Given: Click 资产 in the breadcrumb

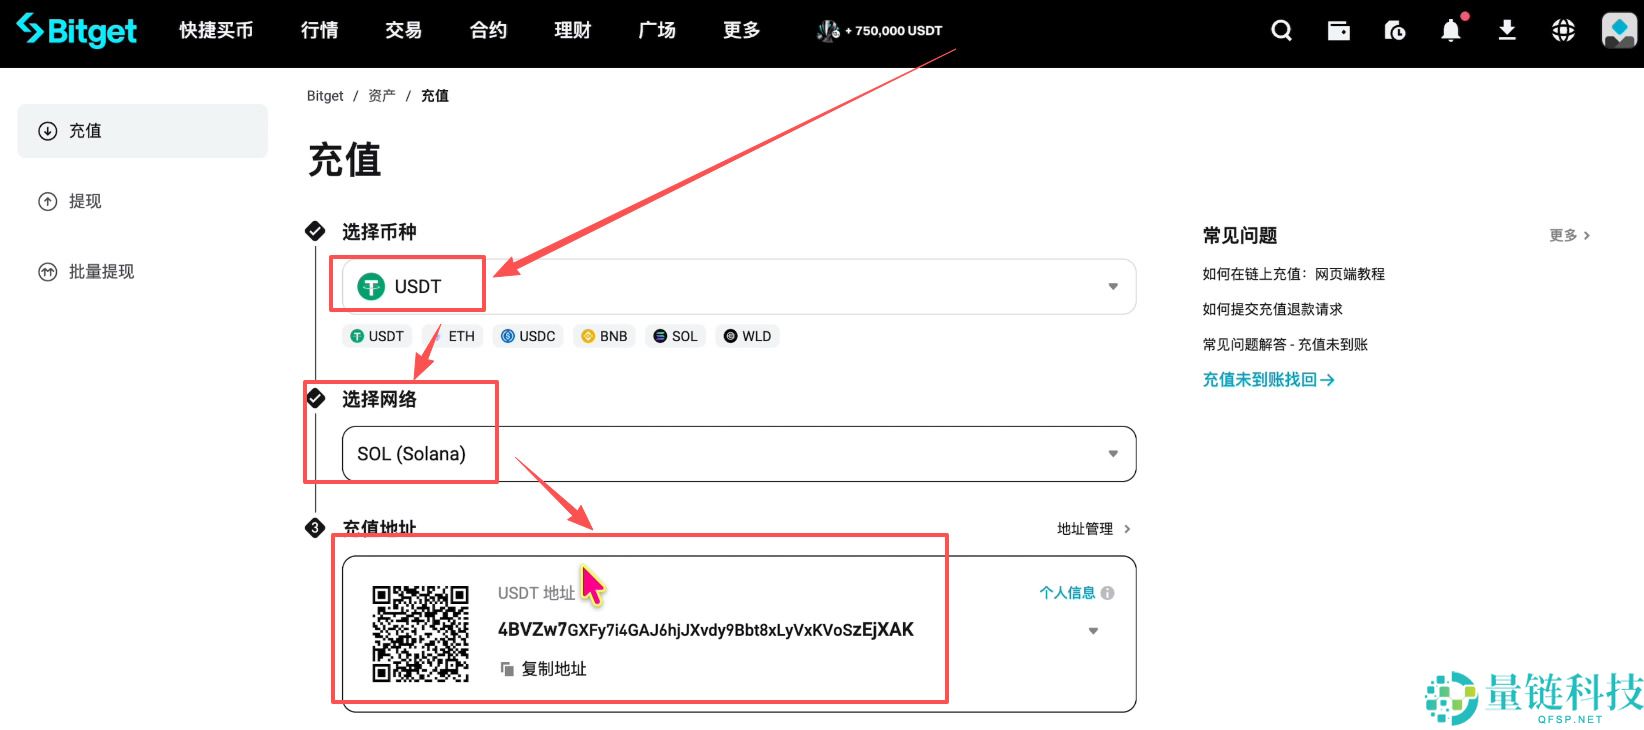Looking at the screenshot, I should click(381, 96).
